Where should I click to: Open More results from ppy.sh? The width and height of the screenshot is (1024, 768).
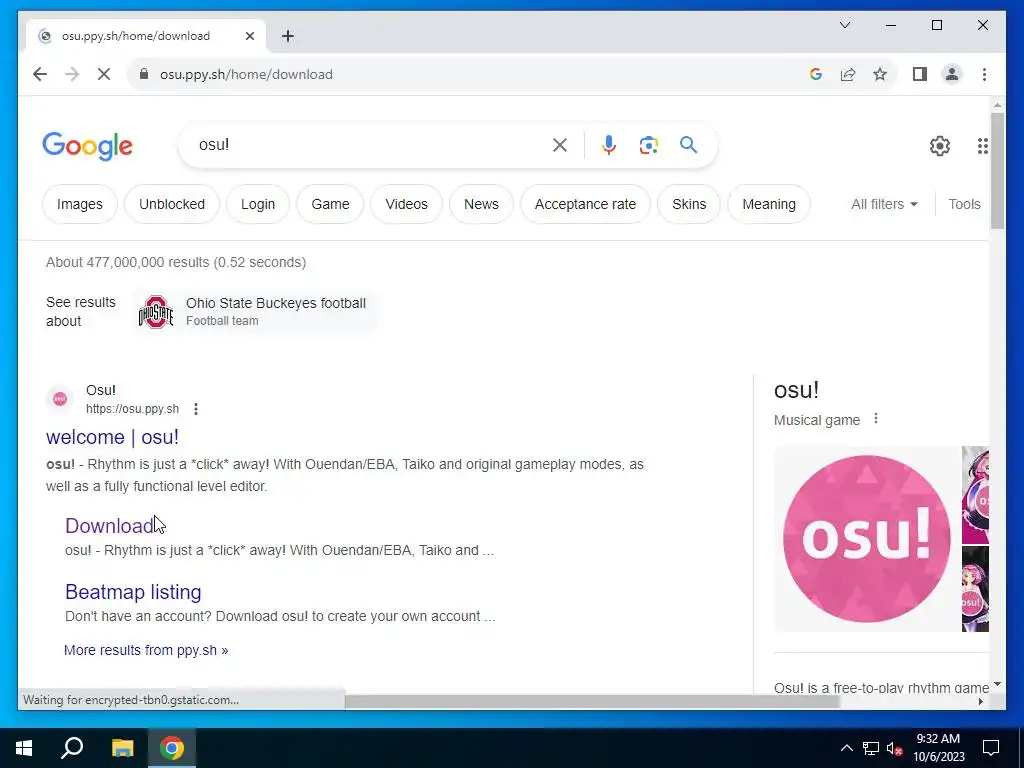click(146, 650)
